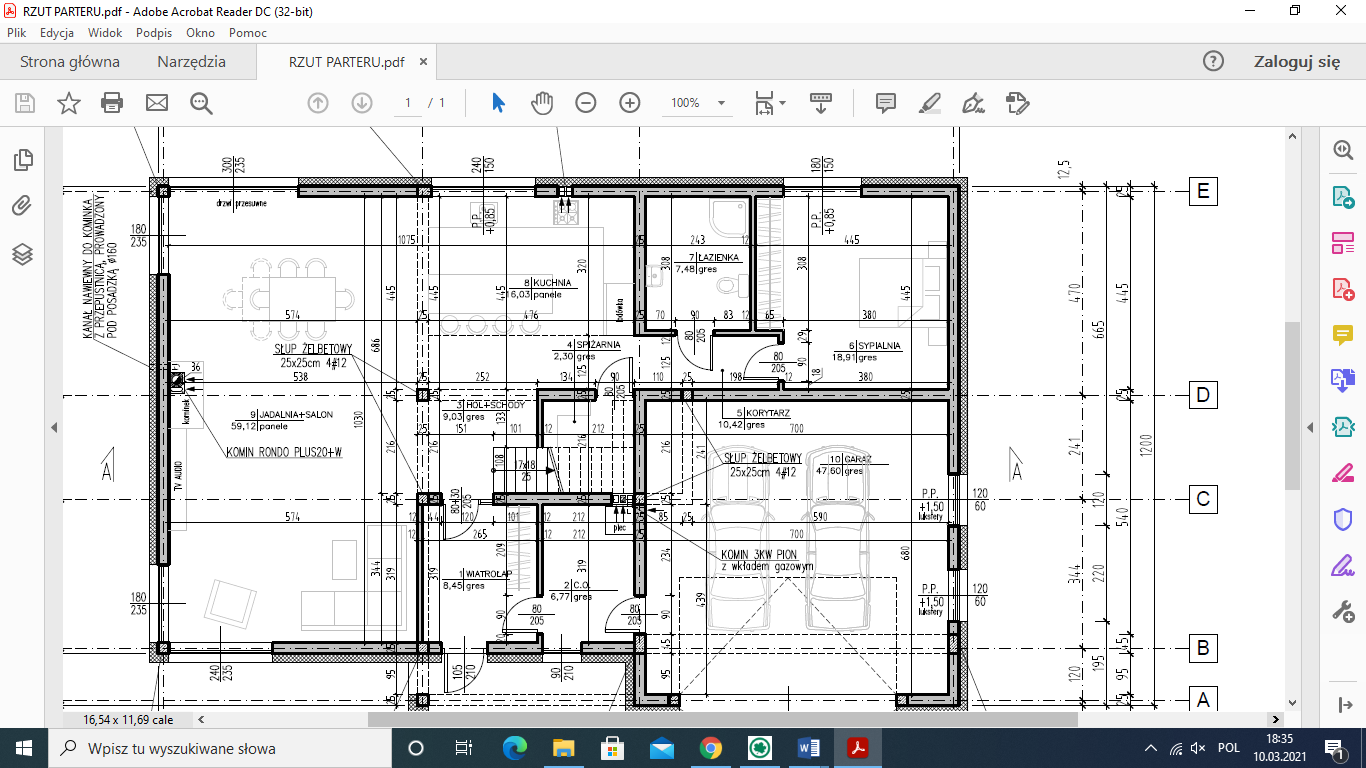Switch to Strona główna tab

pos(70,62)
